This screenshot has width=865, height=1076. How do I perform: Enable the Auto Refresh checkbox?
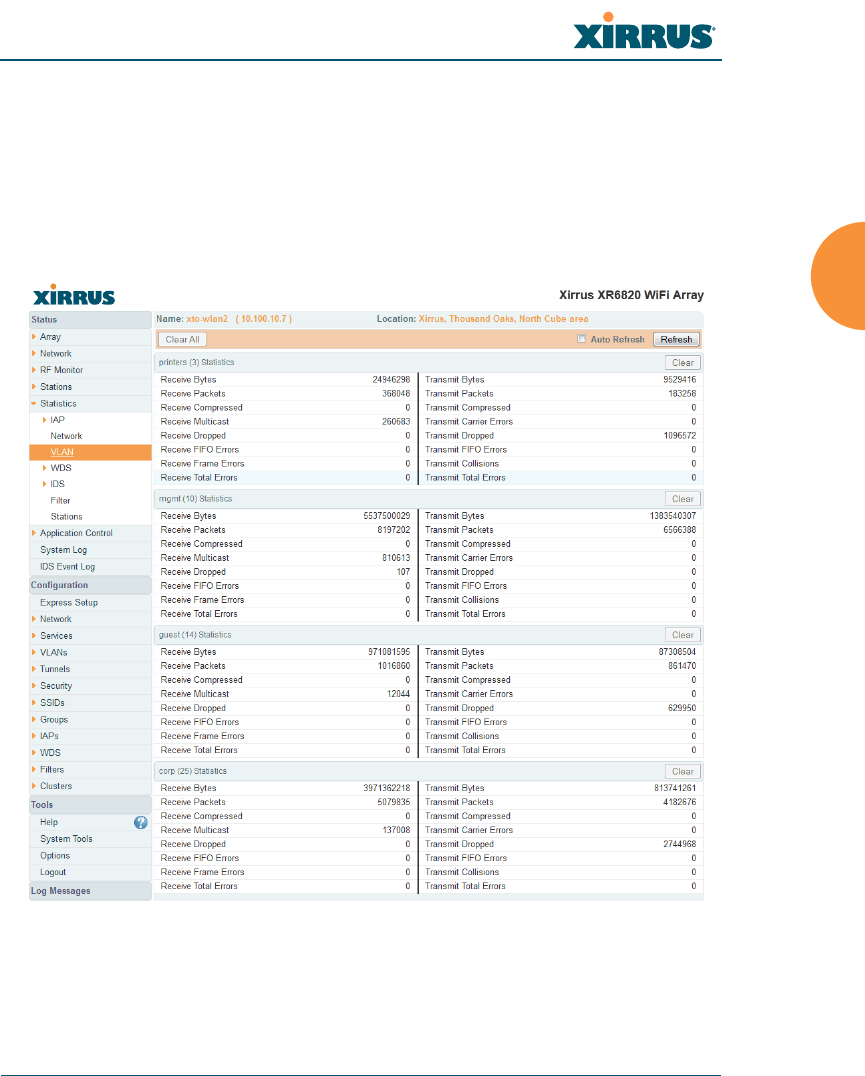[582, 338]
